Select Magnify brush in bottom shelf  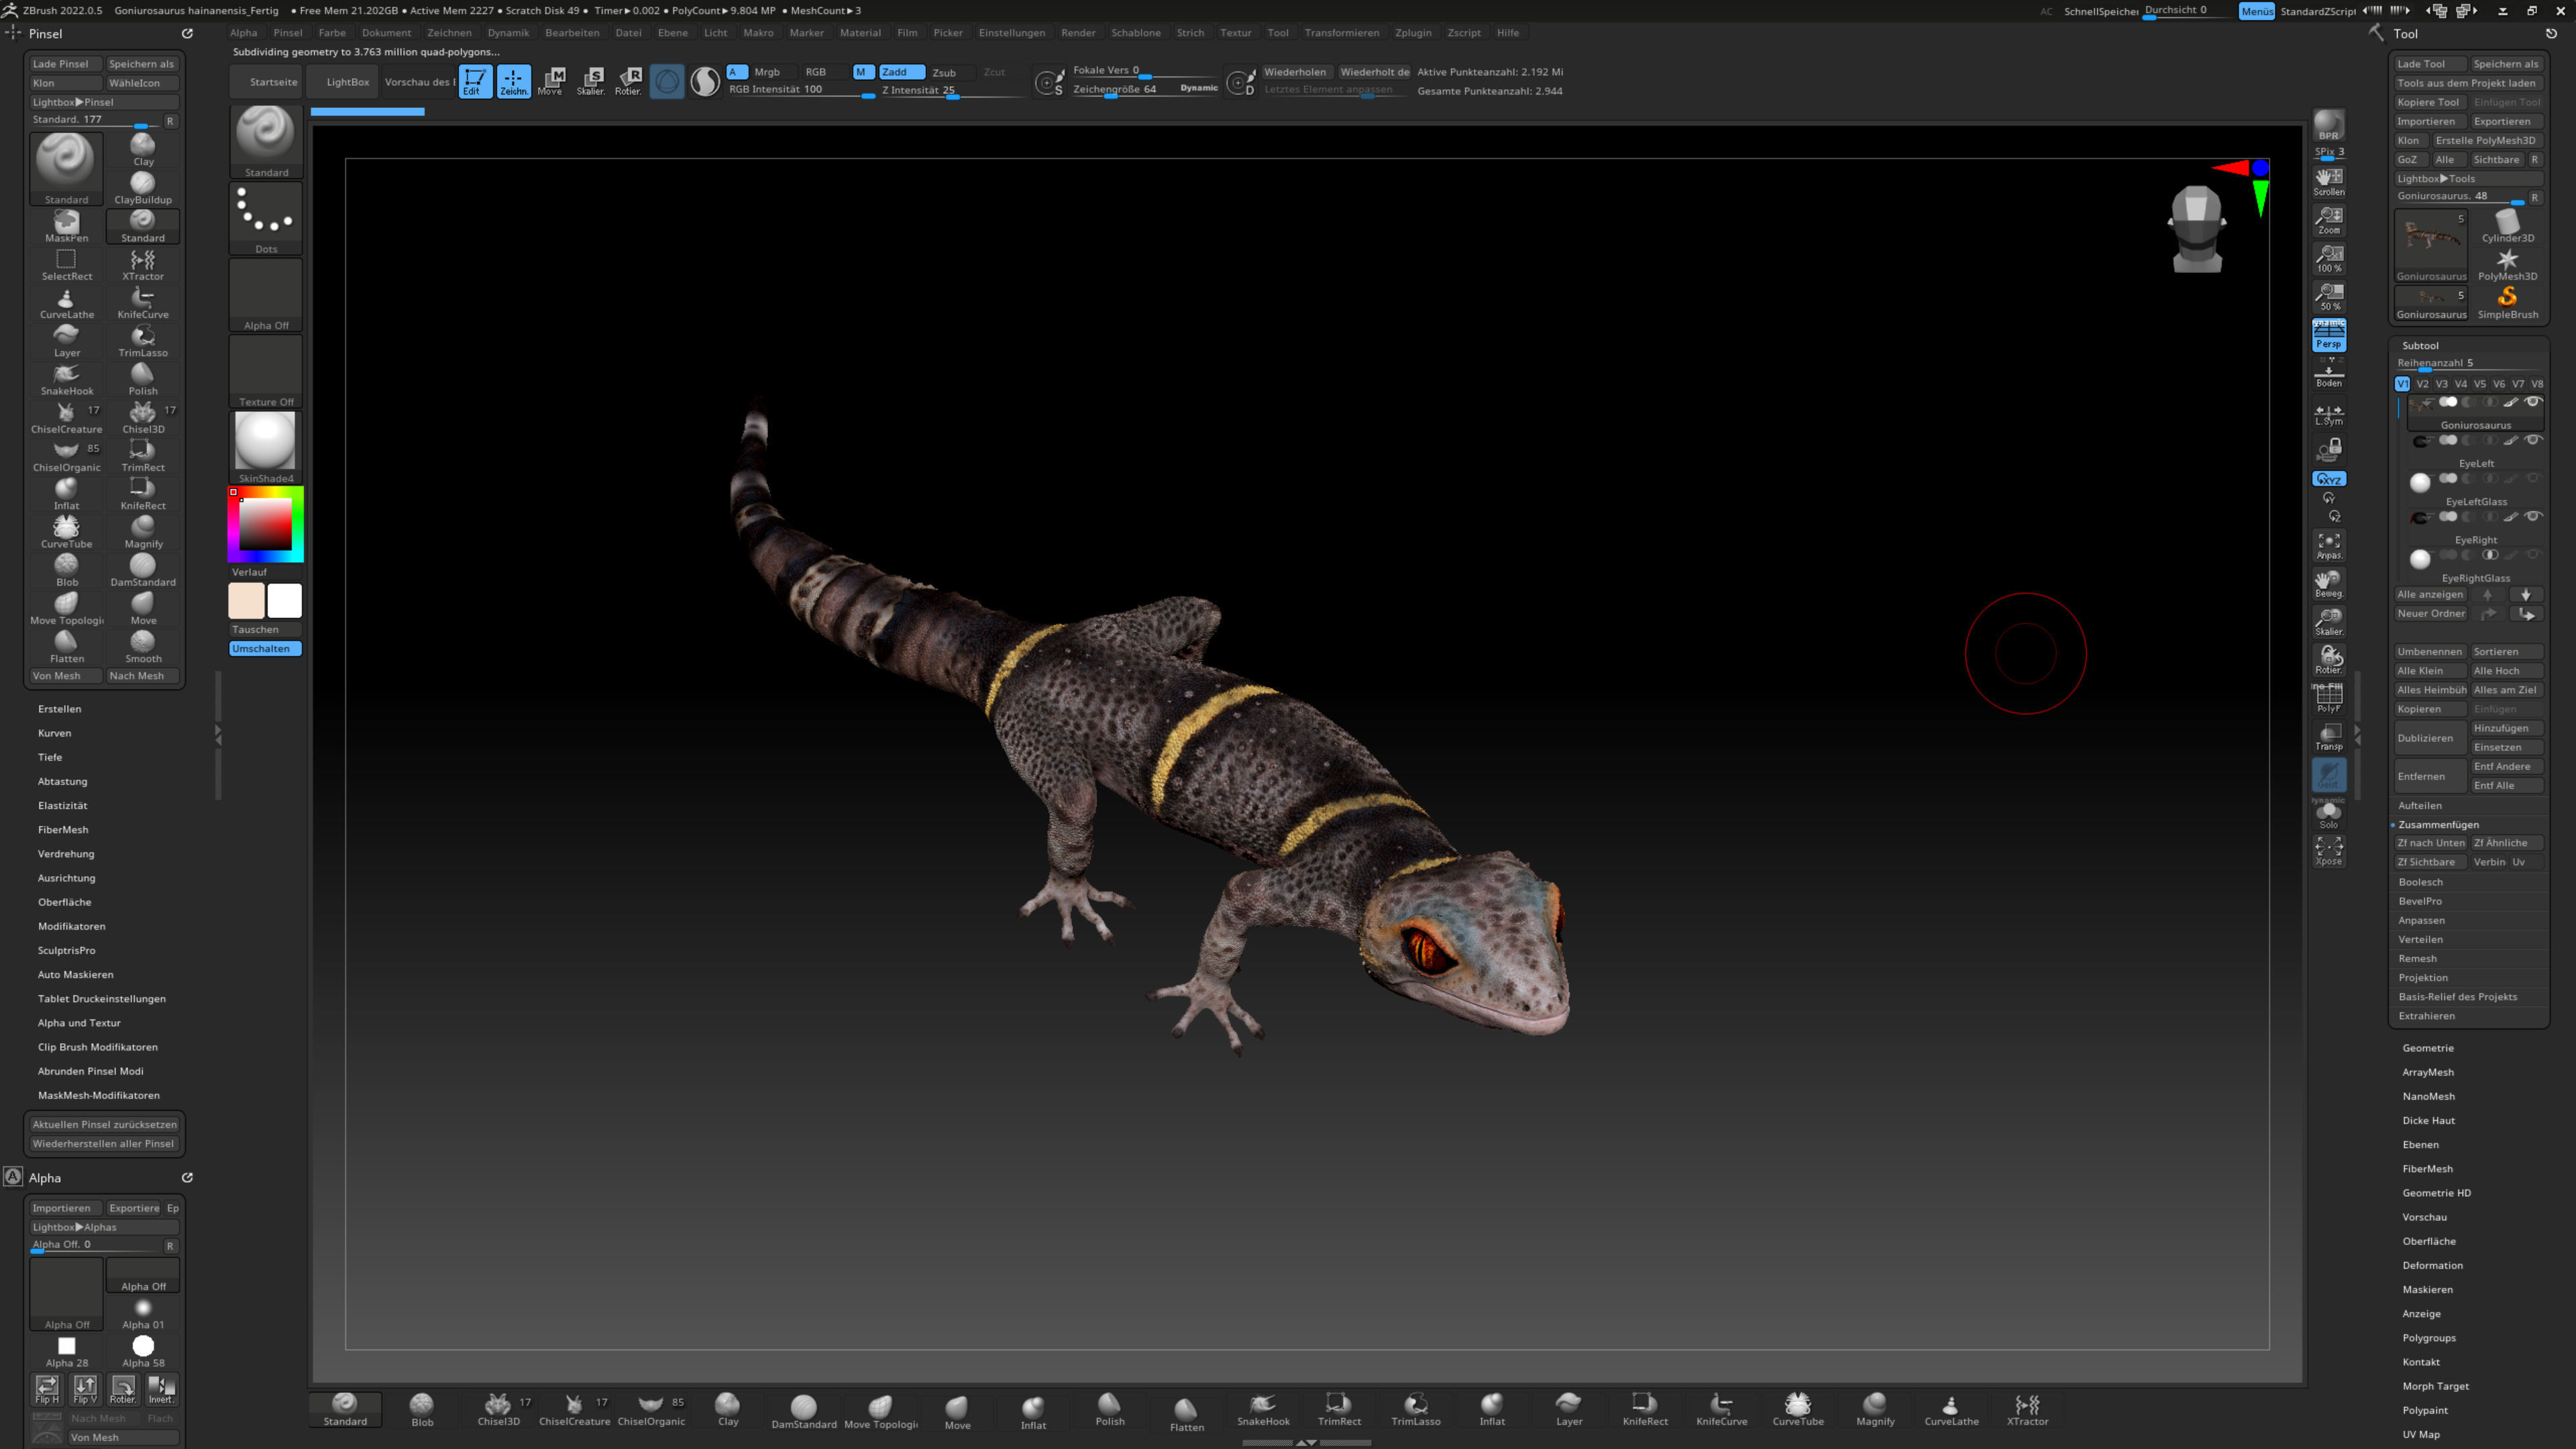[x=1874, y=1409]
